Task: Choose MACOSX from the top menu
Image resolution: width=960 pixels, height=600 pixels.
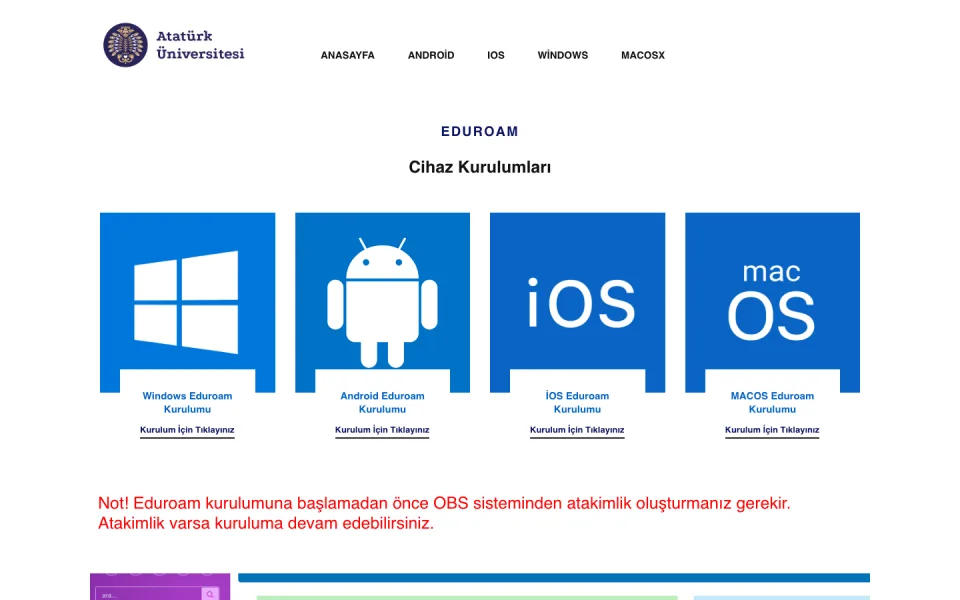Action: [643, 55]
